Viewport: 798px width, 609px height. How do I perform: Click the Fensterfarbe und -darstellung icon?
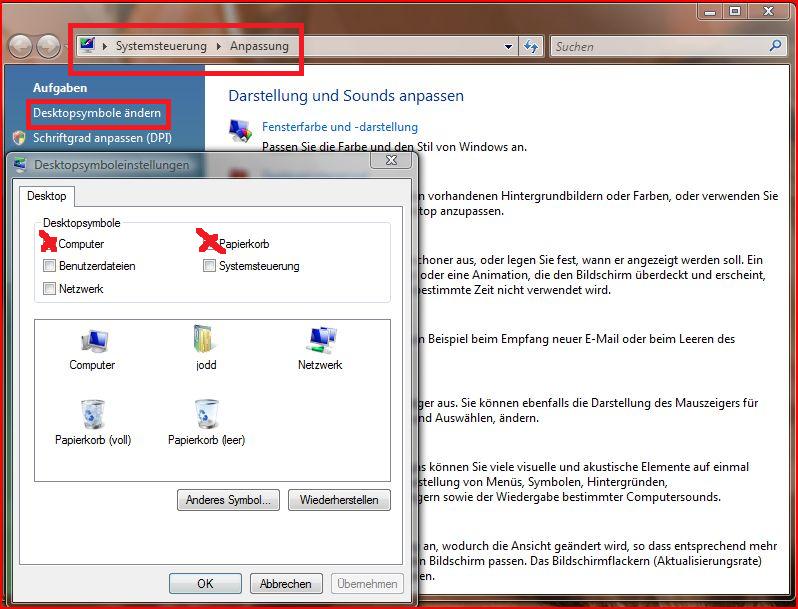click(x=240, y=130)
